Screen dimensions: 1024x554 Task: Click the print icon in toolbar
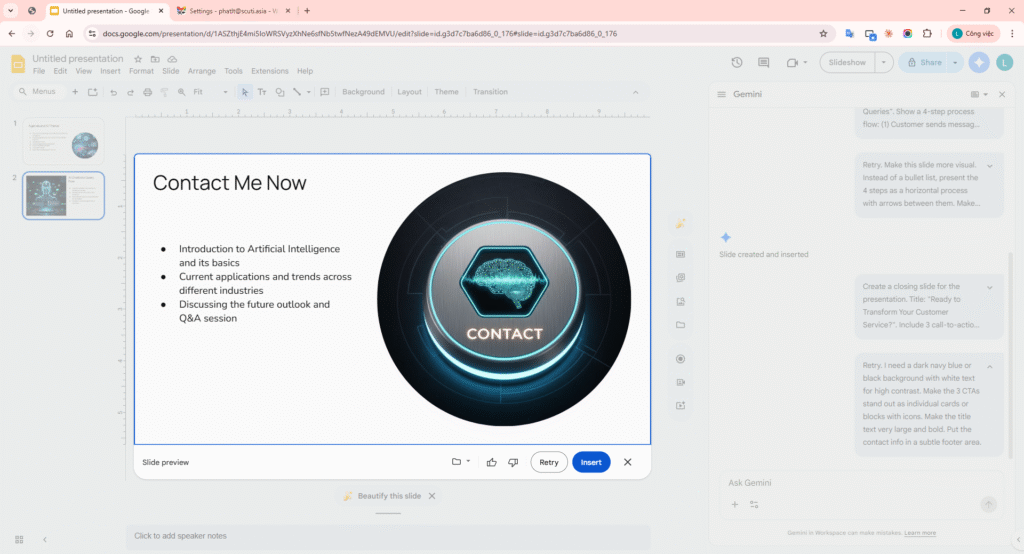[x=147, y=92]
